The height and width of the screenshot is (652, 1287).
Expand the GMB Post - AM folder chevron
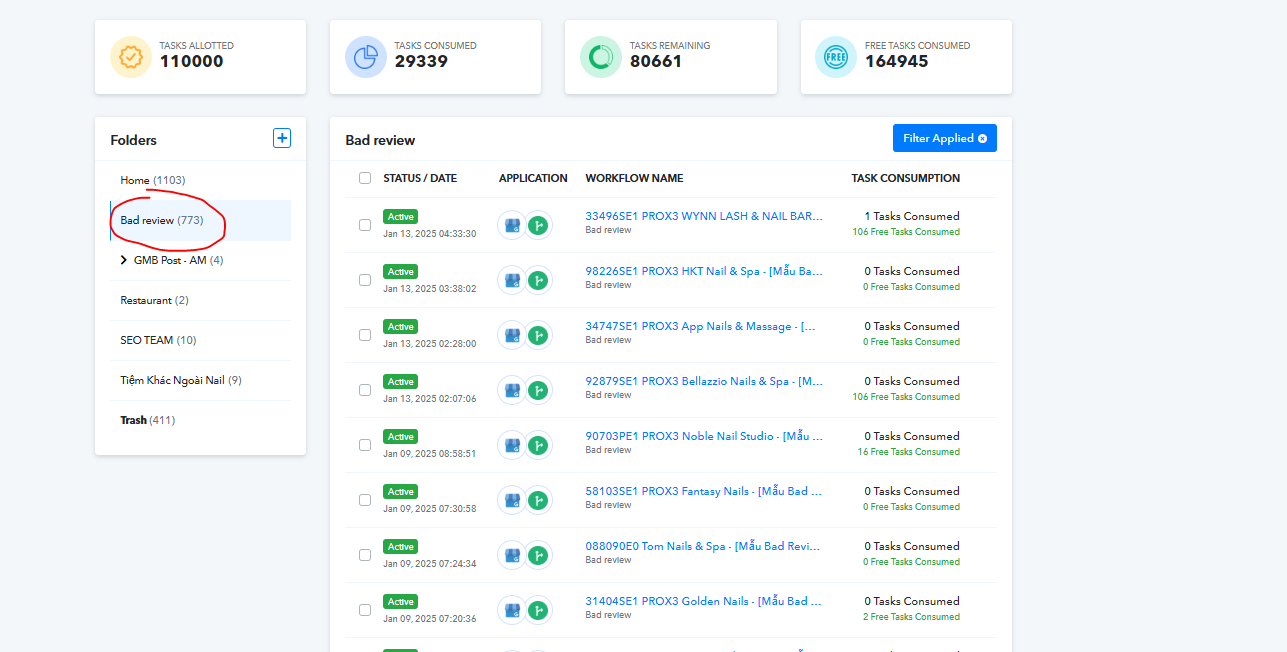pyautogui.click(x=124, y=260)
